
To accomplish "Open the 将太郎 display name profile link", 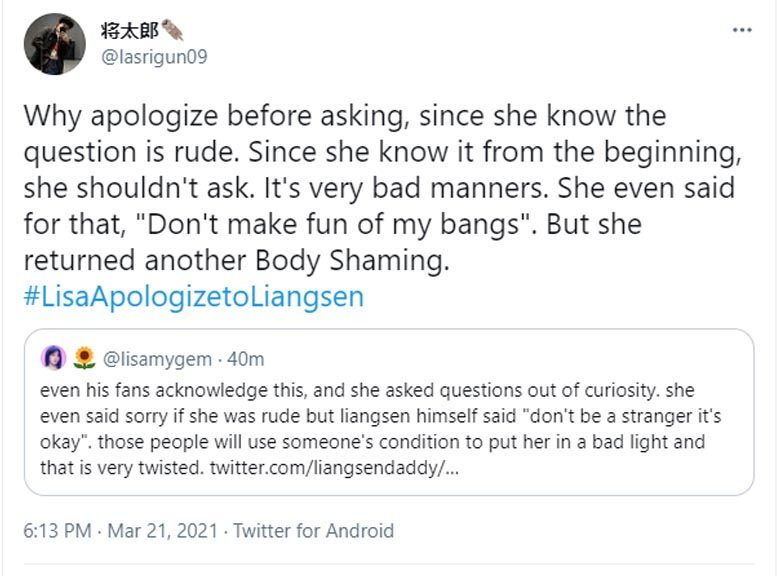I will [129, 31].
